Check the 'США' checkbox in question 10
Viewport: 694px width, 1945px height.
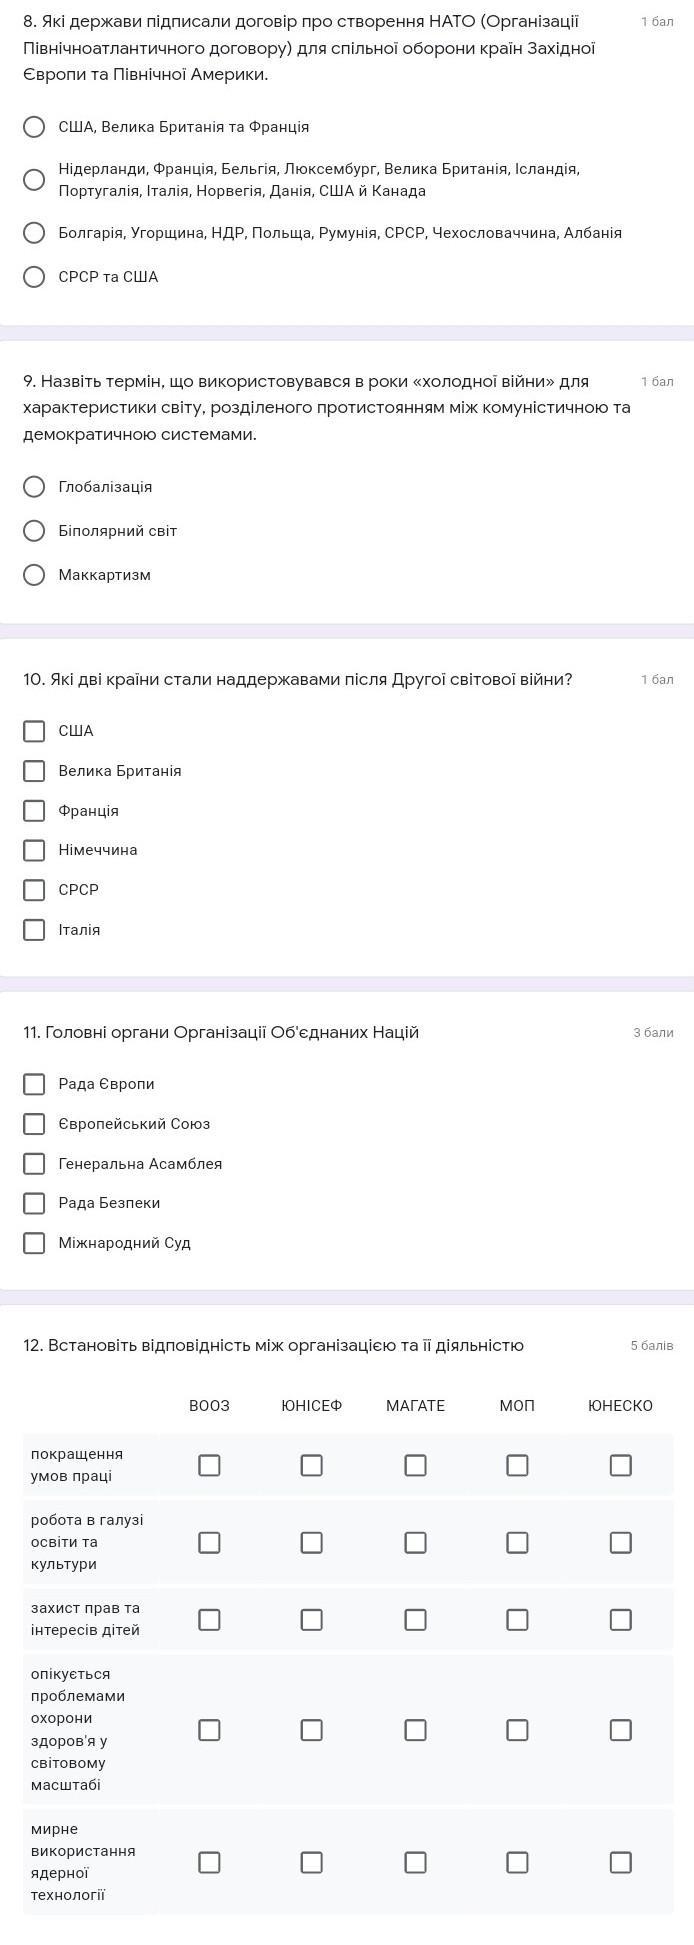(34, 731)
